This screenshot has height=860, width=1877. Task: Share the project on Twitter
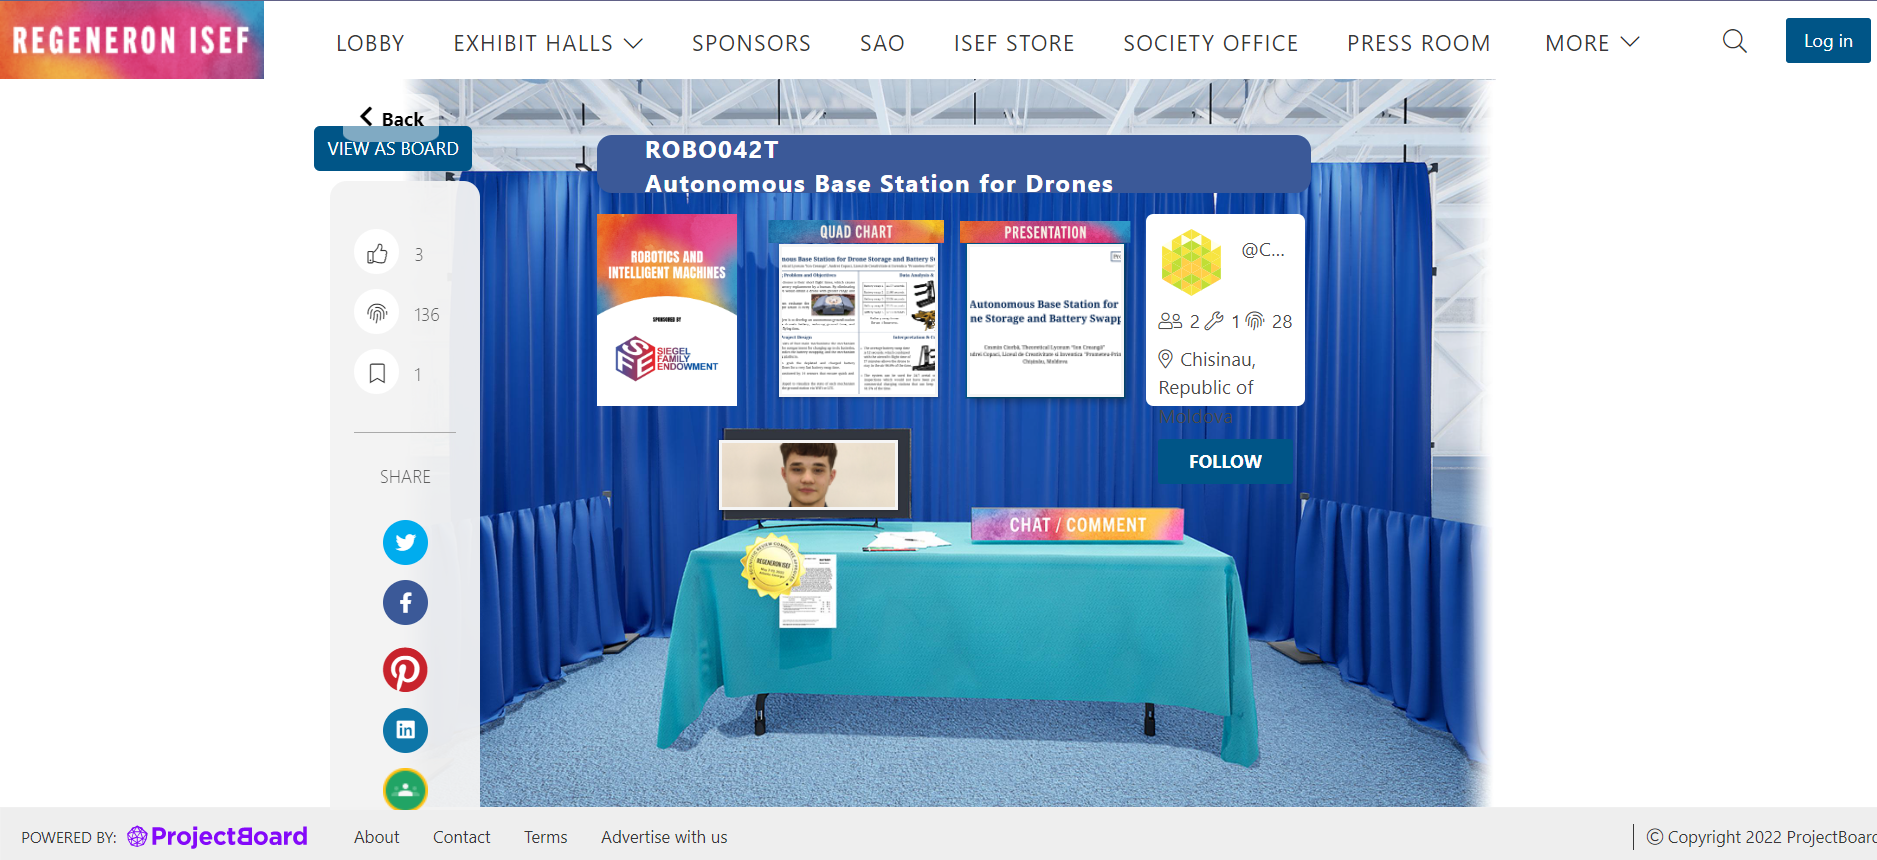405,542
